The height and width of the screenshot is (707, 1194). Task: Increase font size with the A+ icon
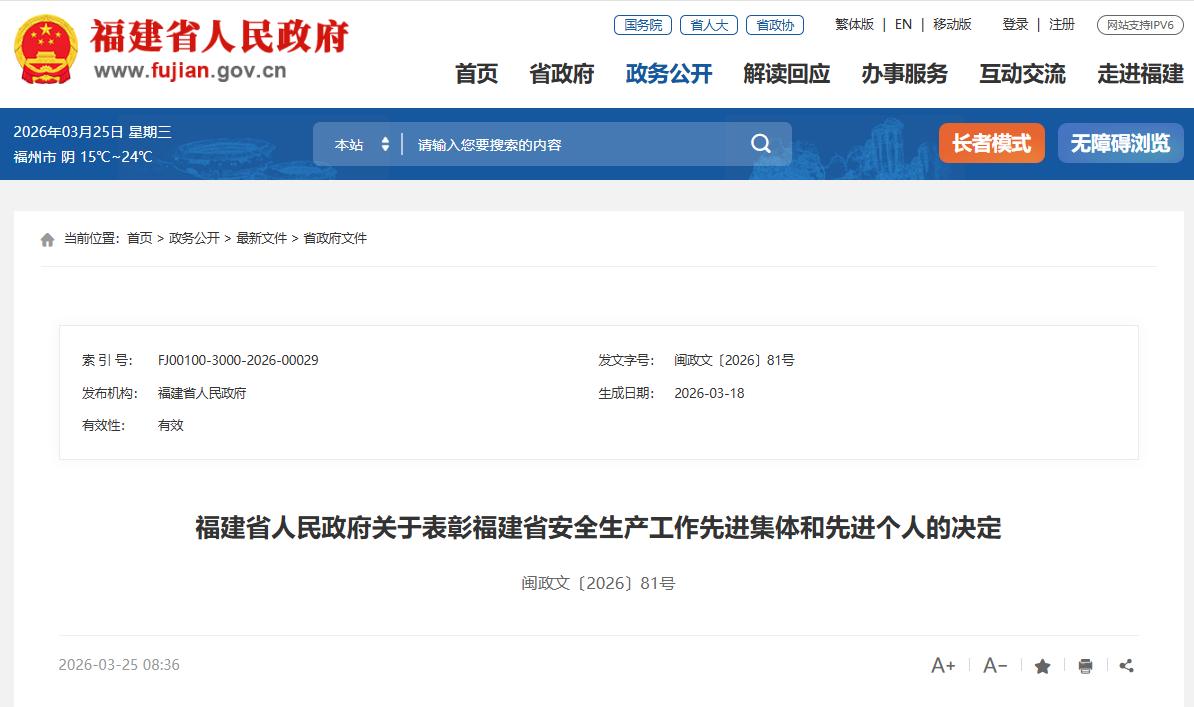tap(941, 664)
